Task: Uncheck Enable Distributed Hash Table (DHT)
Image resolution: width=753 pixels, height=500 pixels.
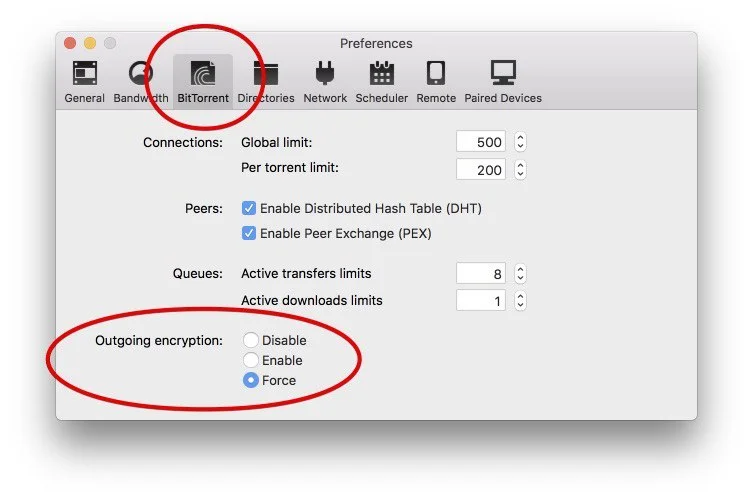Action: coord(250,209)
